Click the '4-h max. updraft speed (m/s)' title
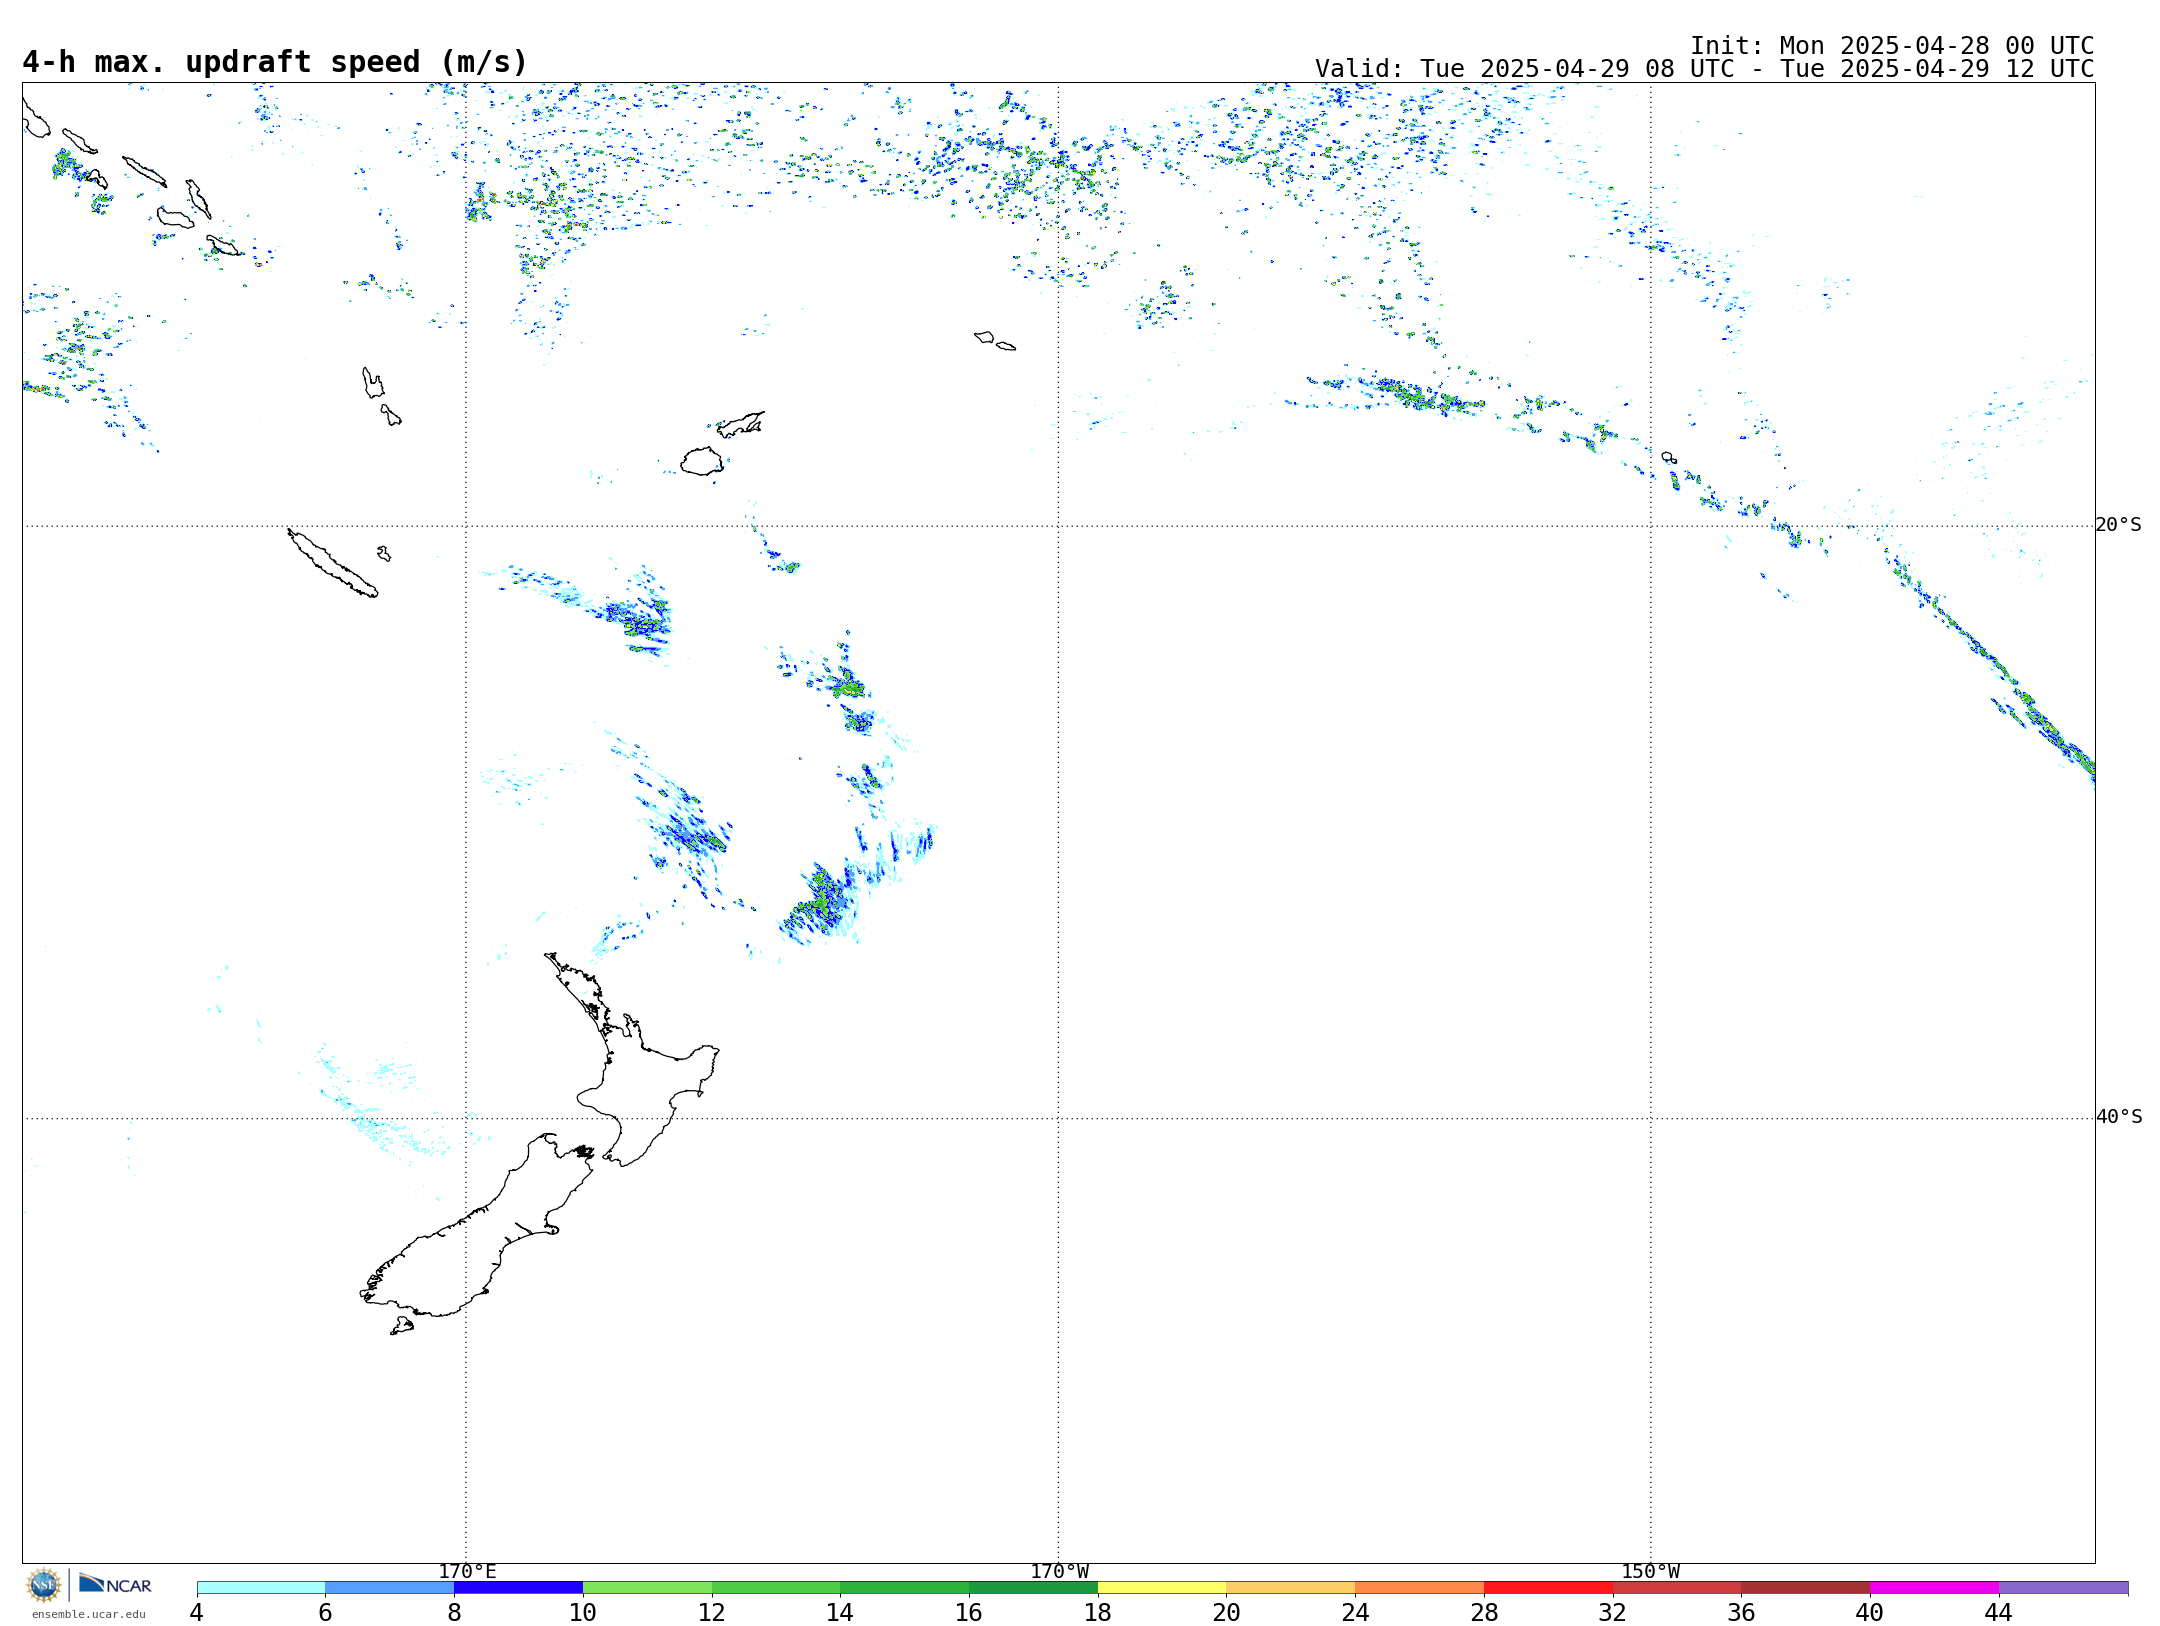 [x=275, y=62]
